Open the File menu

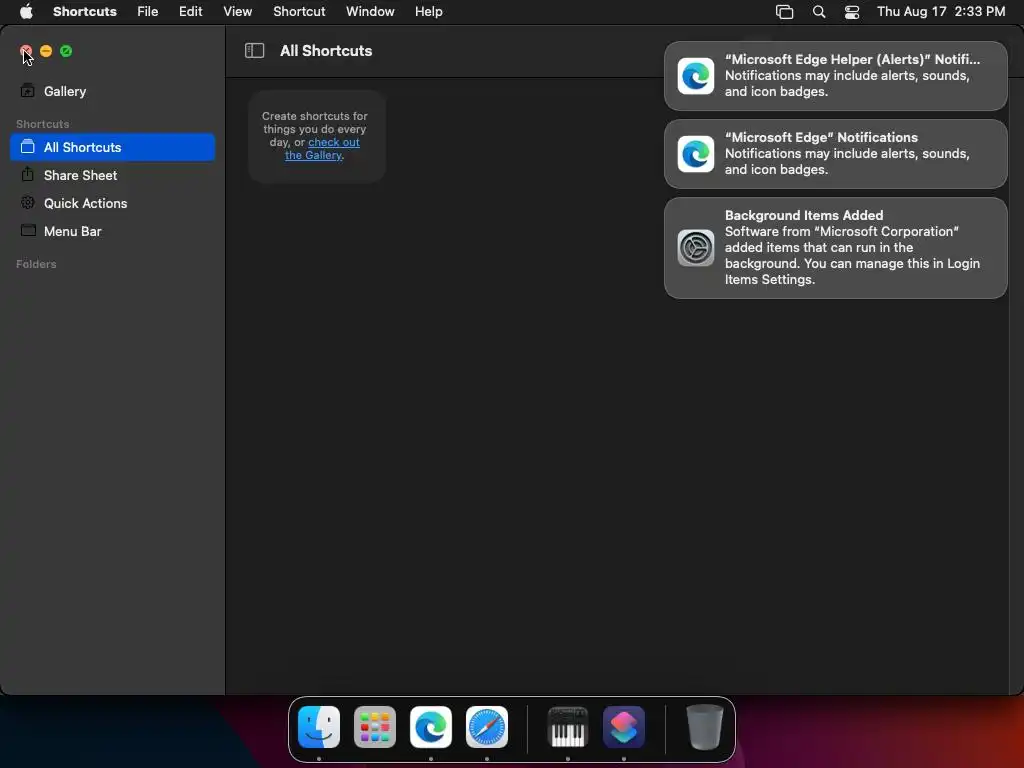148,11
